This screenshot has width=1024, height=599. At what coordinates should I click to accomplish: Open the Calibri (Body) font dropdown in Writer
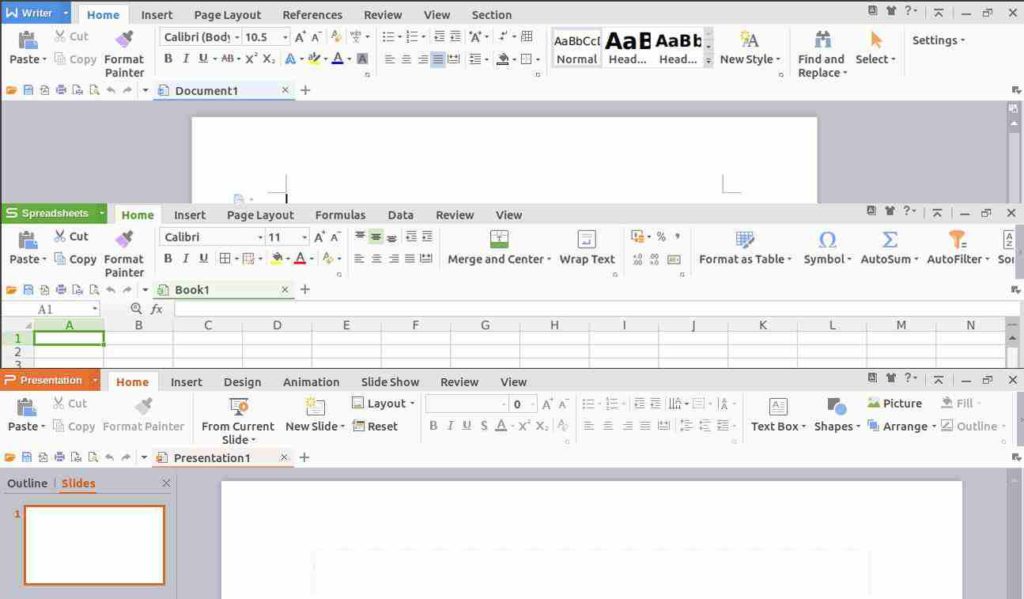237,37
